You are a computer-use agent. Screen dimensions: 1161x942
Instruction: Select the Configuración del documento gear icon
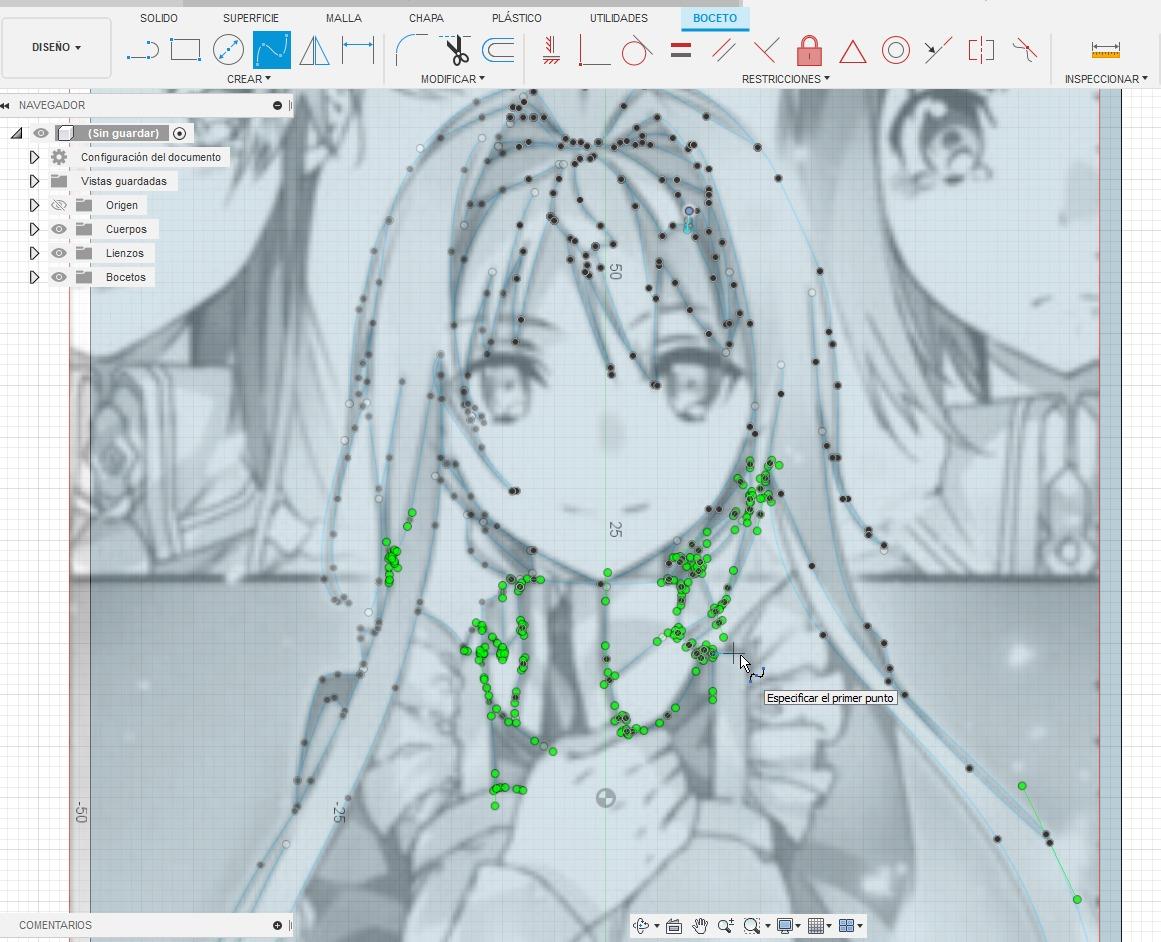[58, 157]
